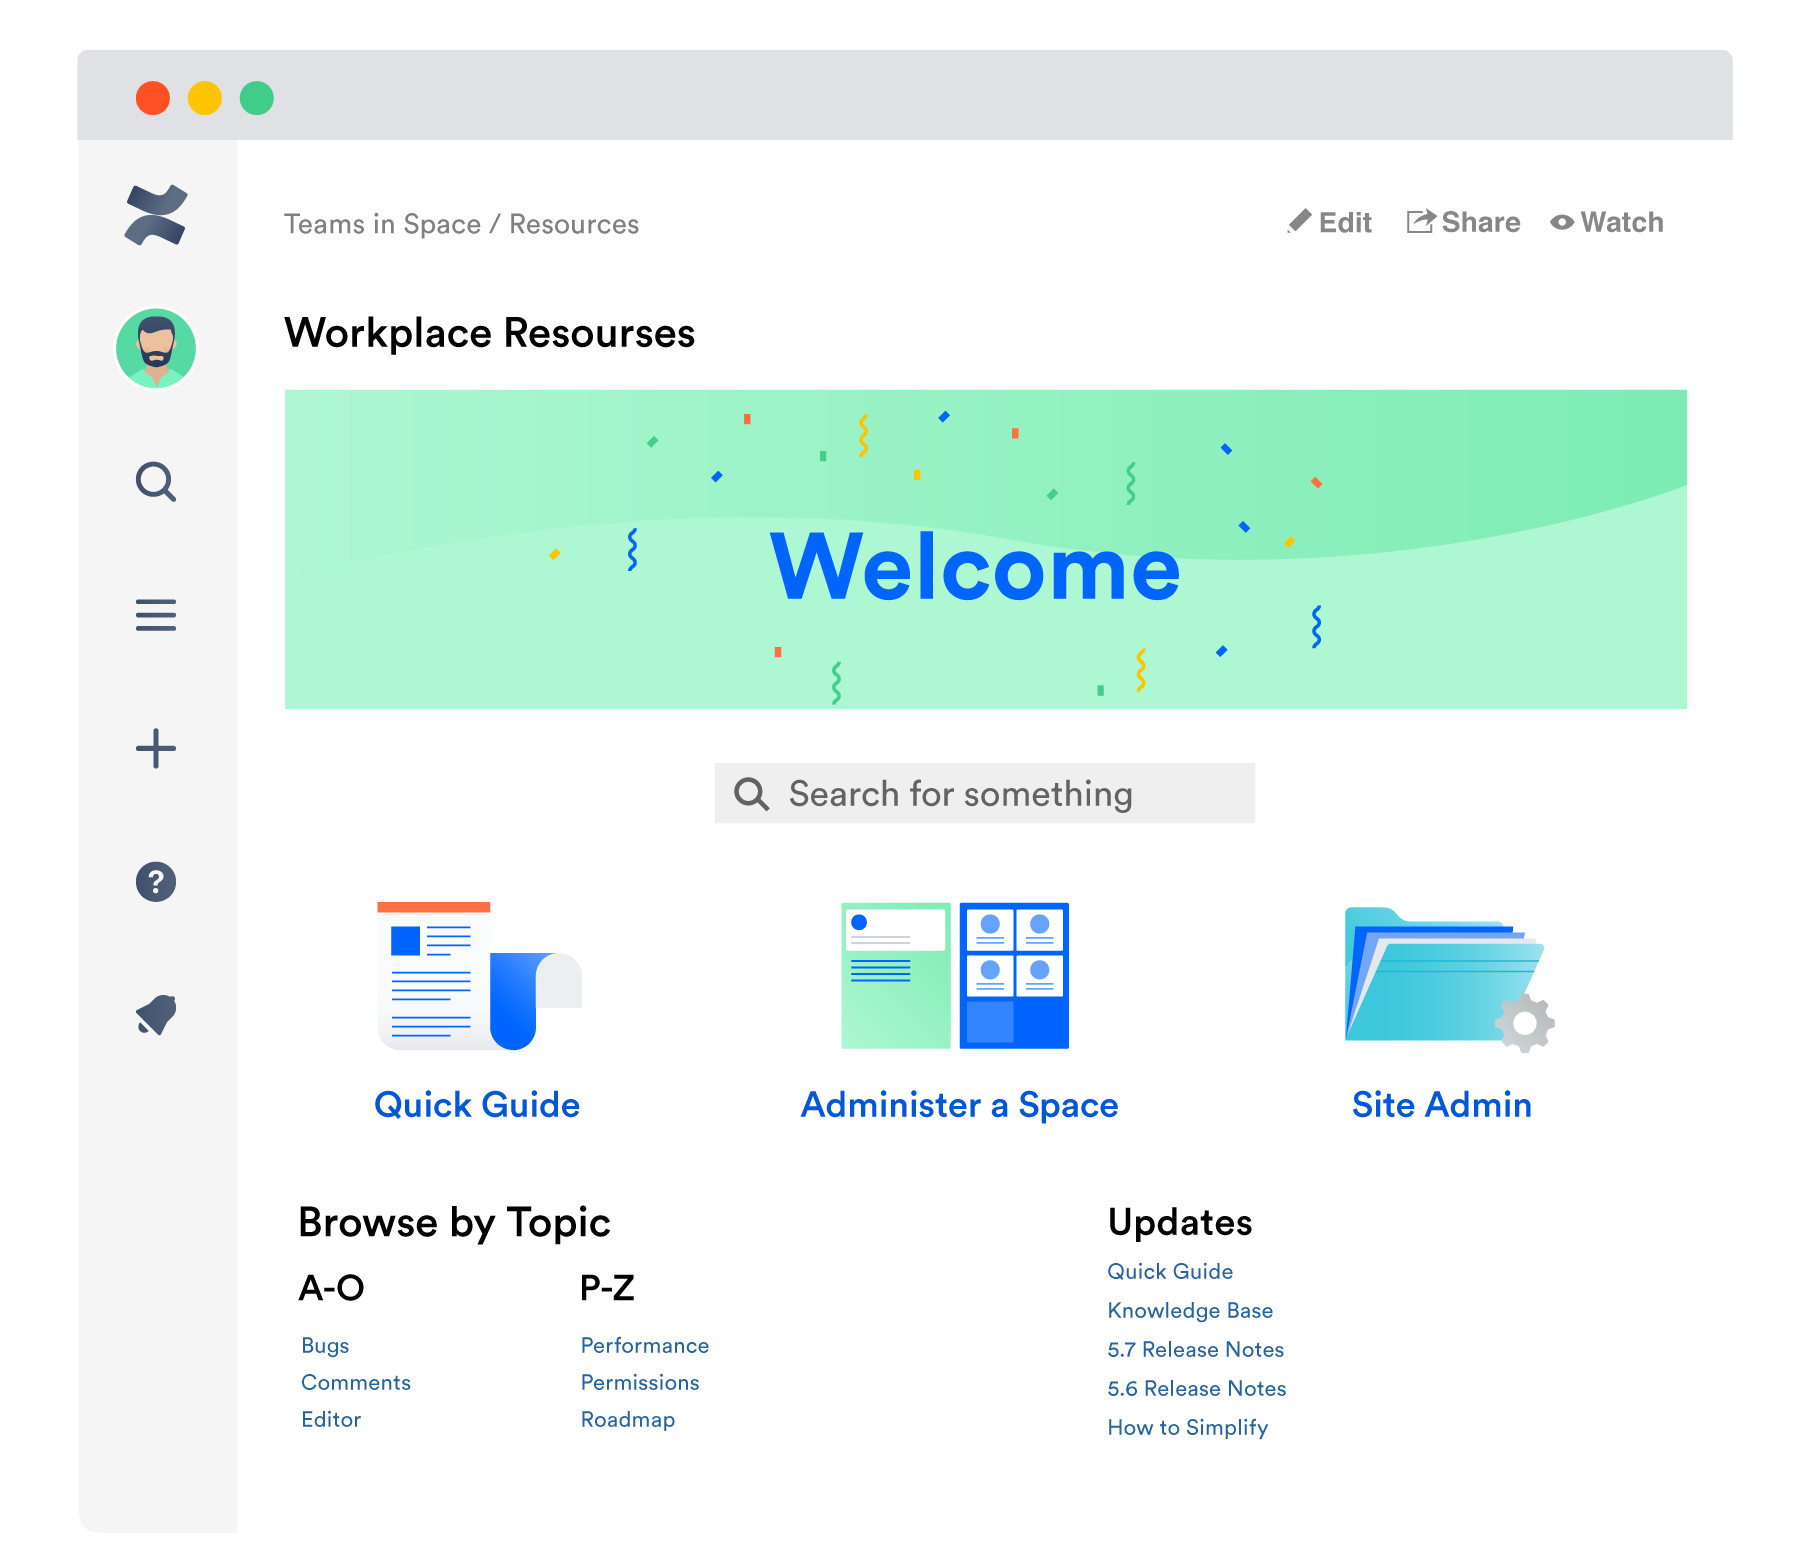Open the Roadmap topic link
This screenshot has width=1800, height=1560.
pos(627,1419)
